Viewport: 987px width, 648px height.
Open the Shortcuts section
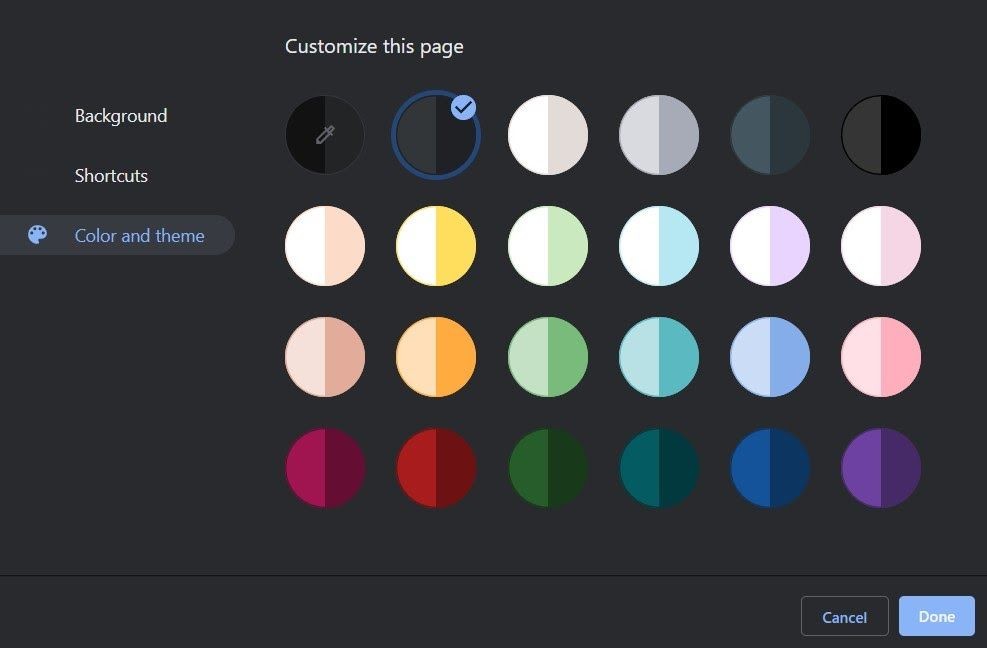pos(111,176)
